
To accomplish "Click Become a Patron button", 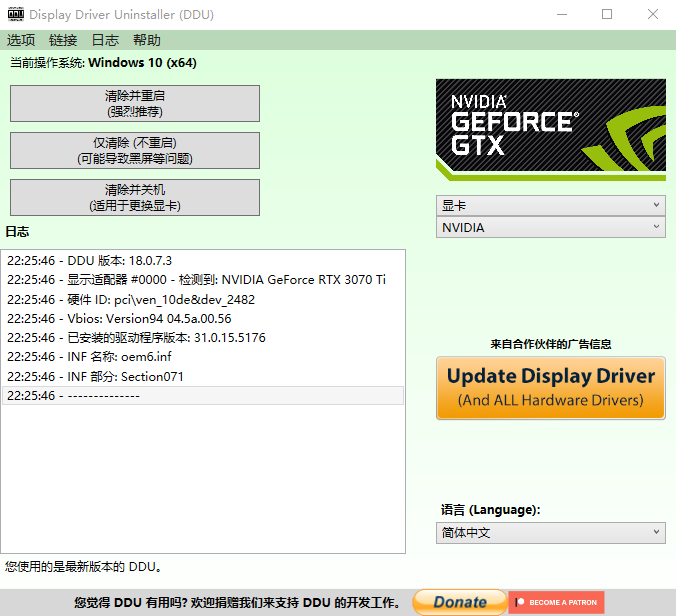I will [x=556, y=602].
